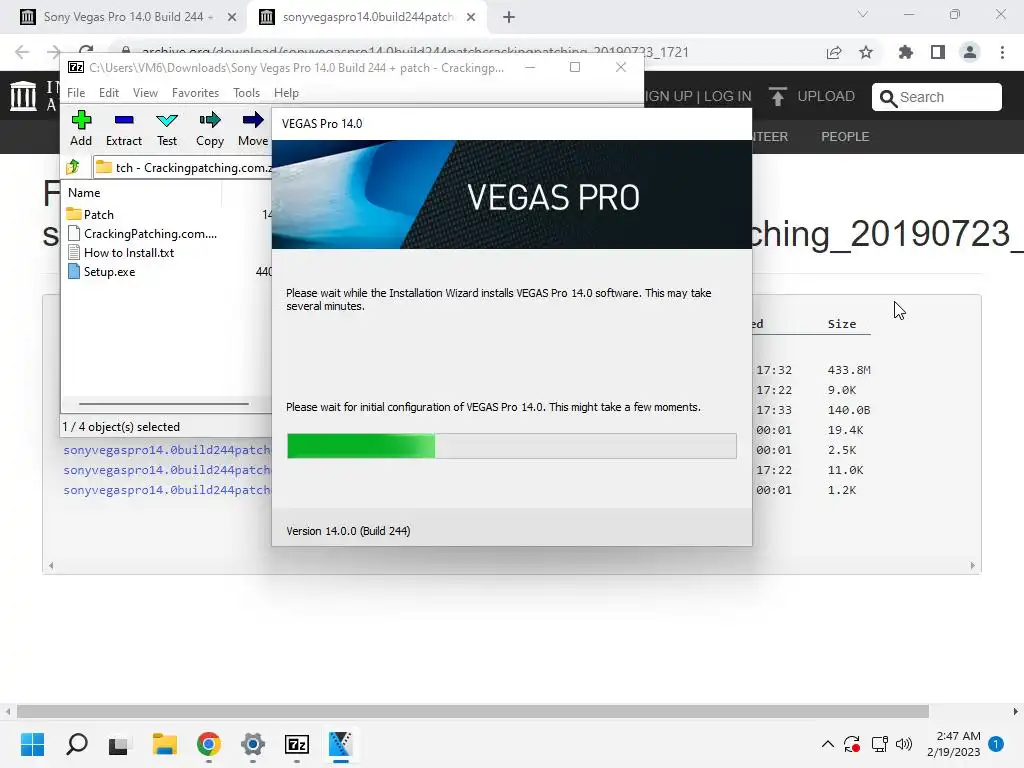The height and width of the screenshot is (768, 1024).
Task: Select Setup.exe in the archive list
Action: (x=102, y=271)
